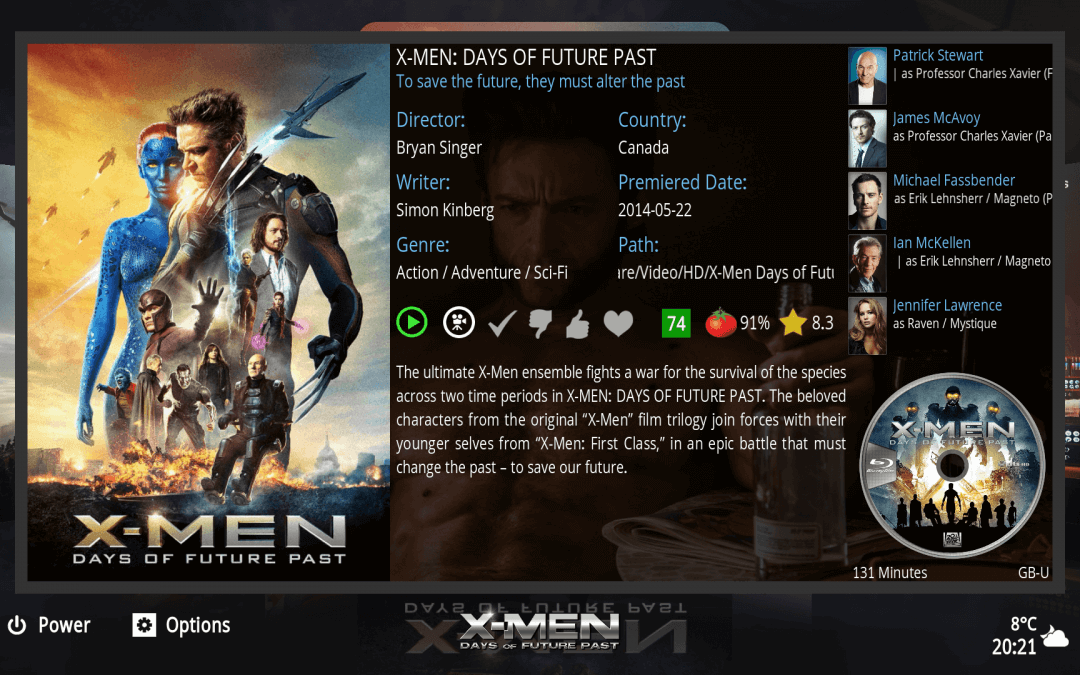Viewport: 1080px width, 675px height.
Task: Click the Options gear icon
Action: pos(144,625)
